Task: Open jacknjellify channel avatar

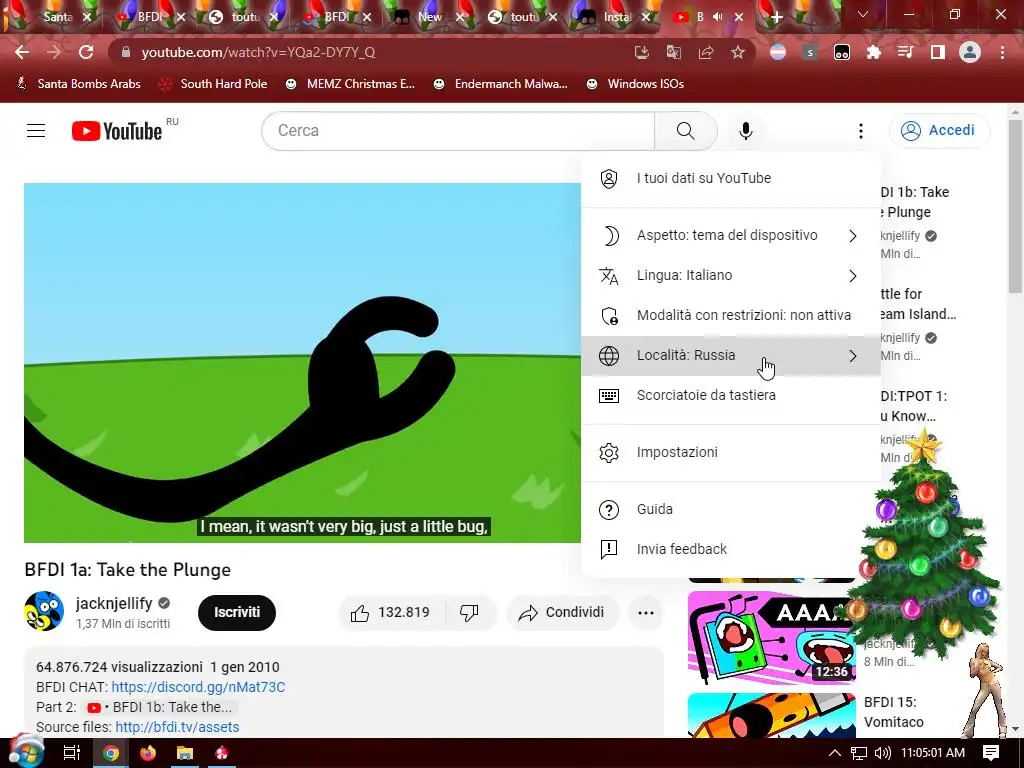Action: 44,611
